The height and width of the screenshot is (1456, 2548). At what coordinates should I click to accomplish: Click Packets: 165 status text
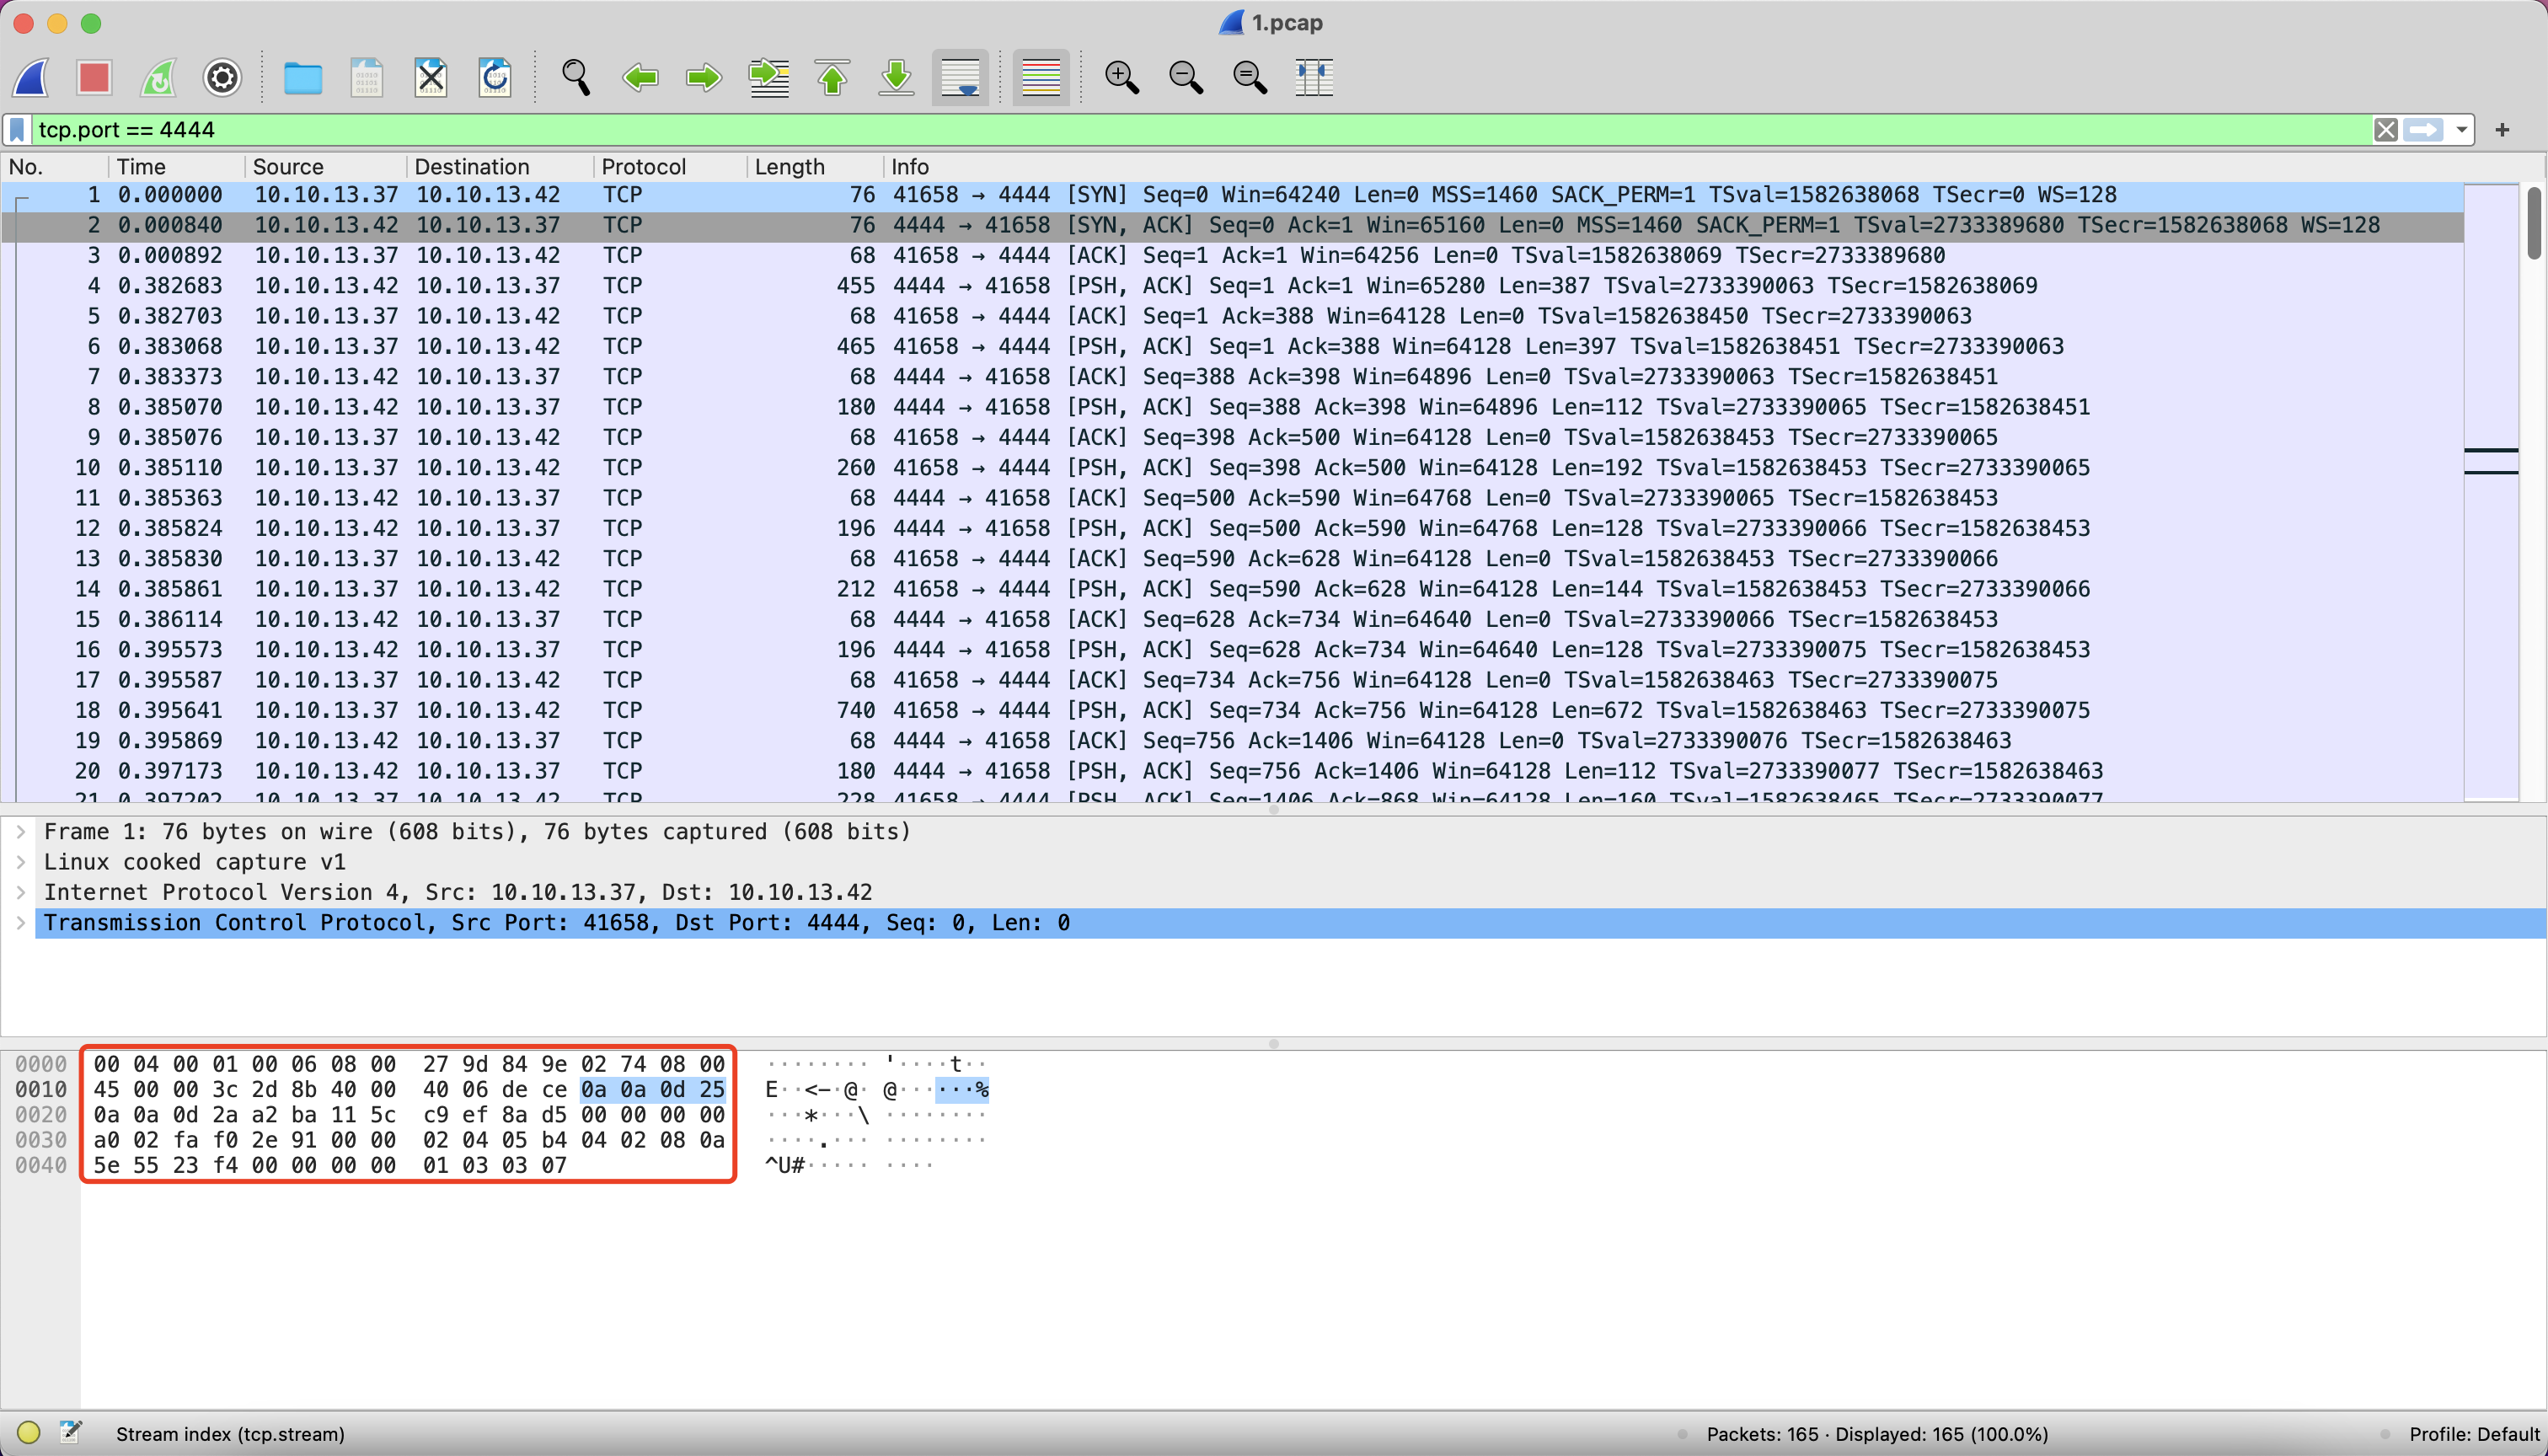coord(1877,1434)
